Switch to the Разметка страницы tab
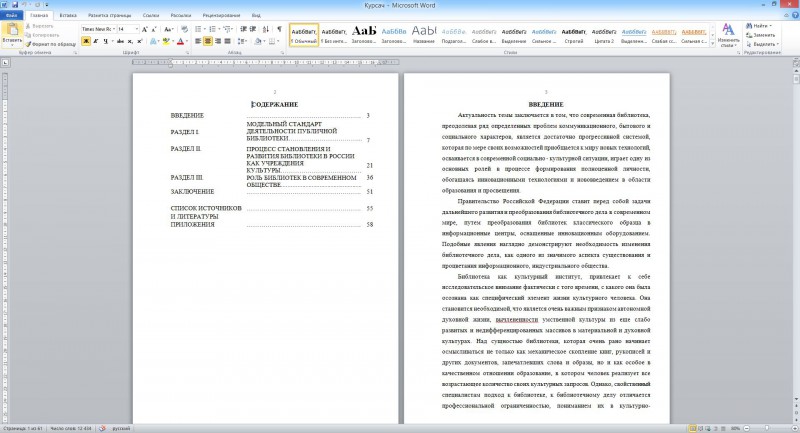 coord(109,15)
